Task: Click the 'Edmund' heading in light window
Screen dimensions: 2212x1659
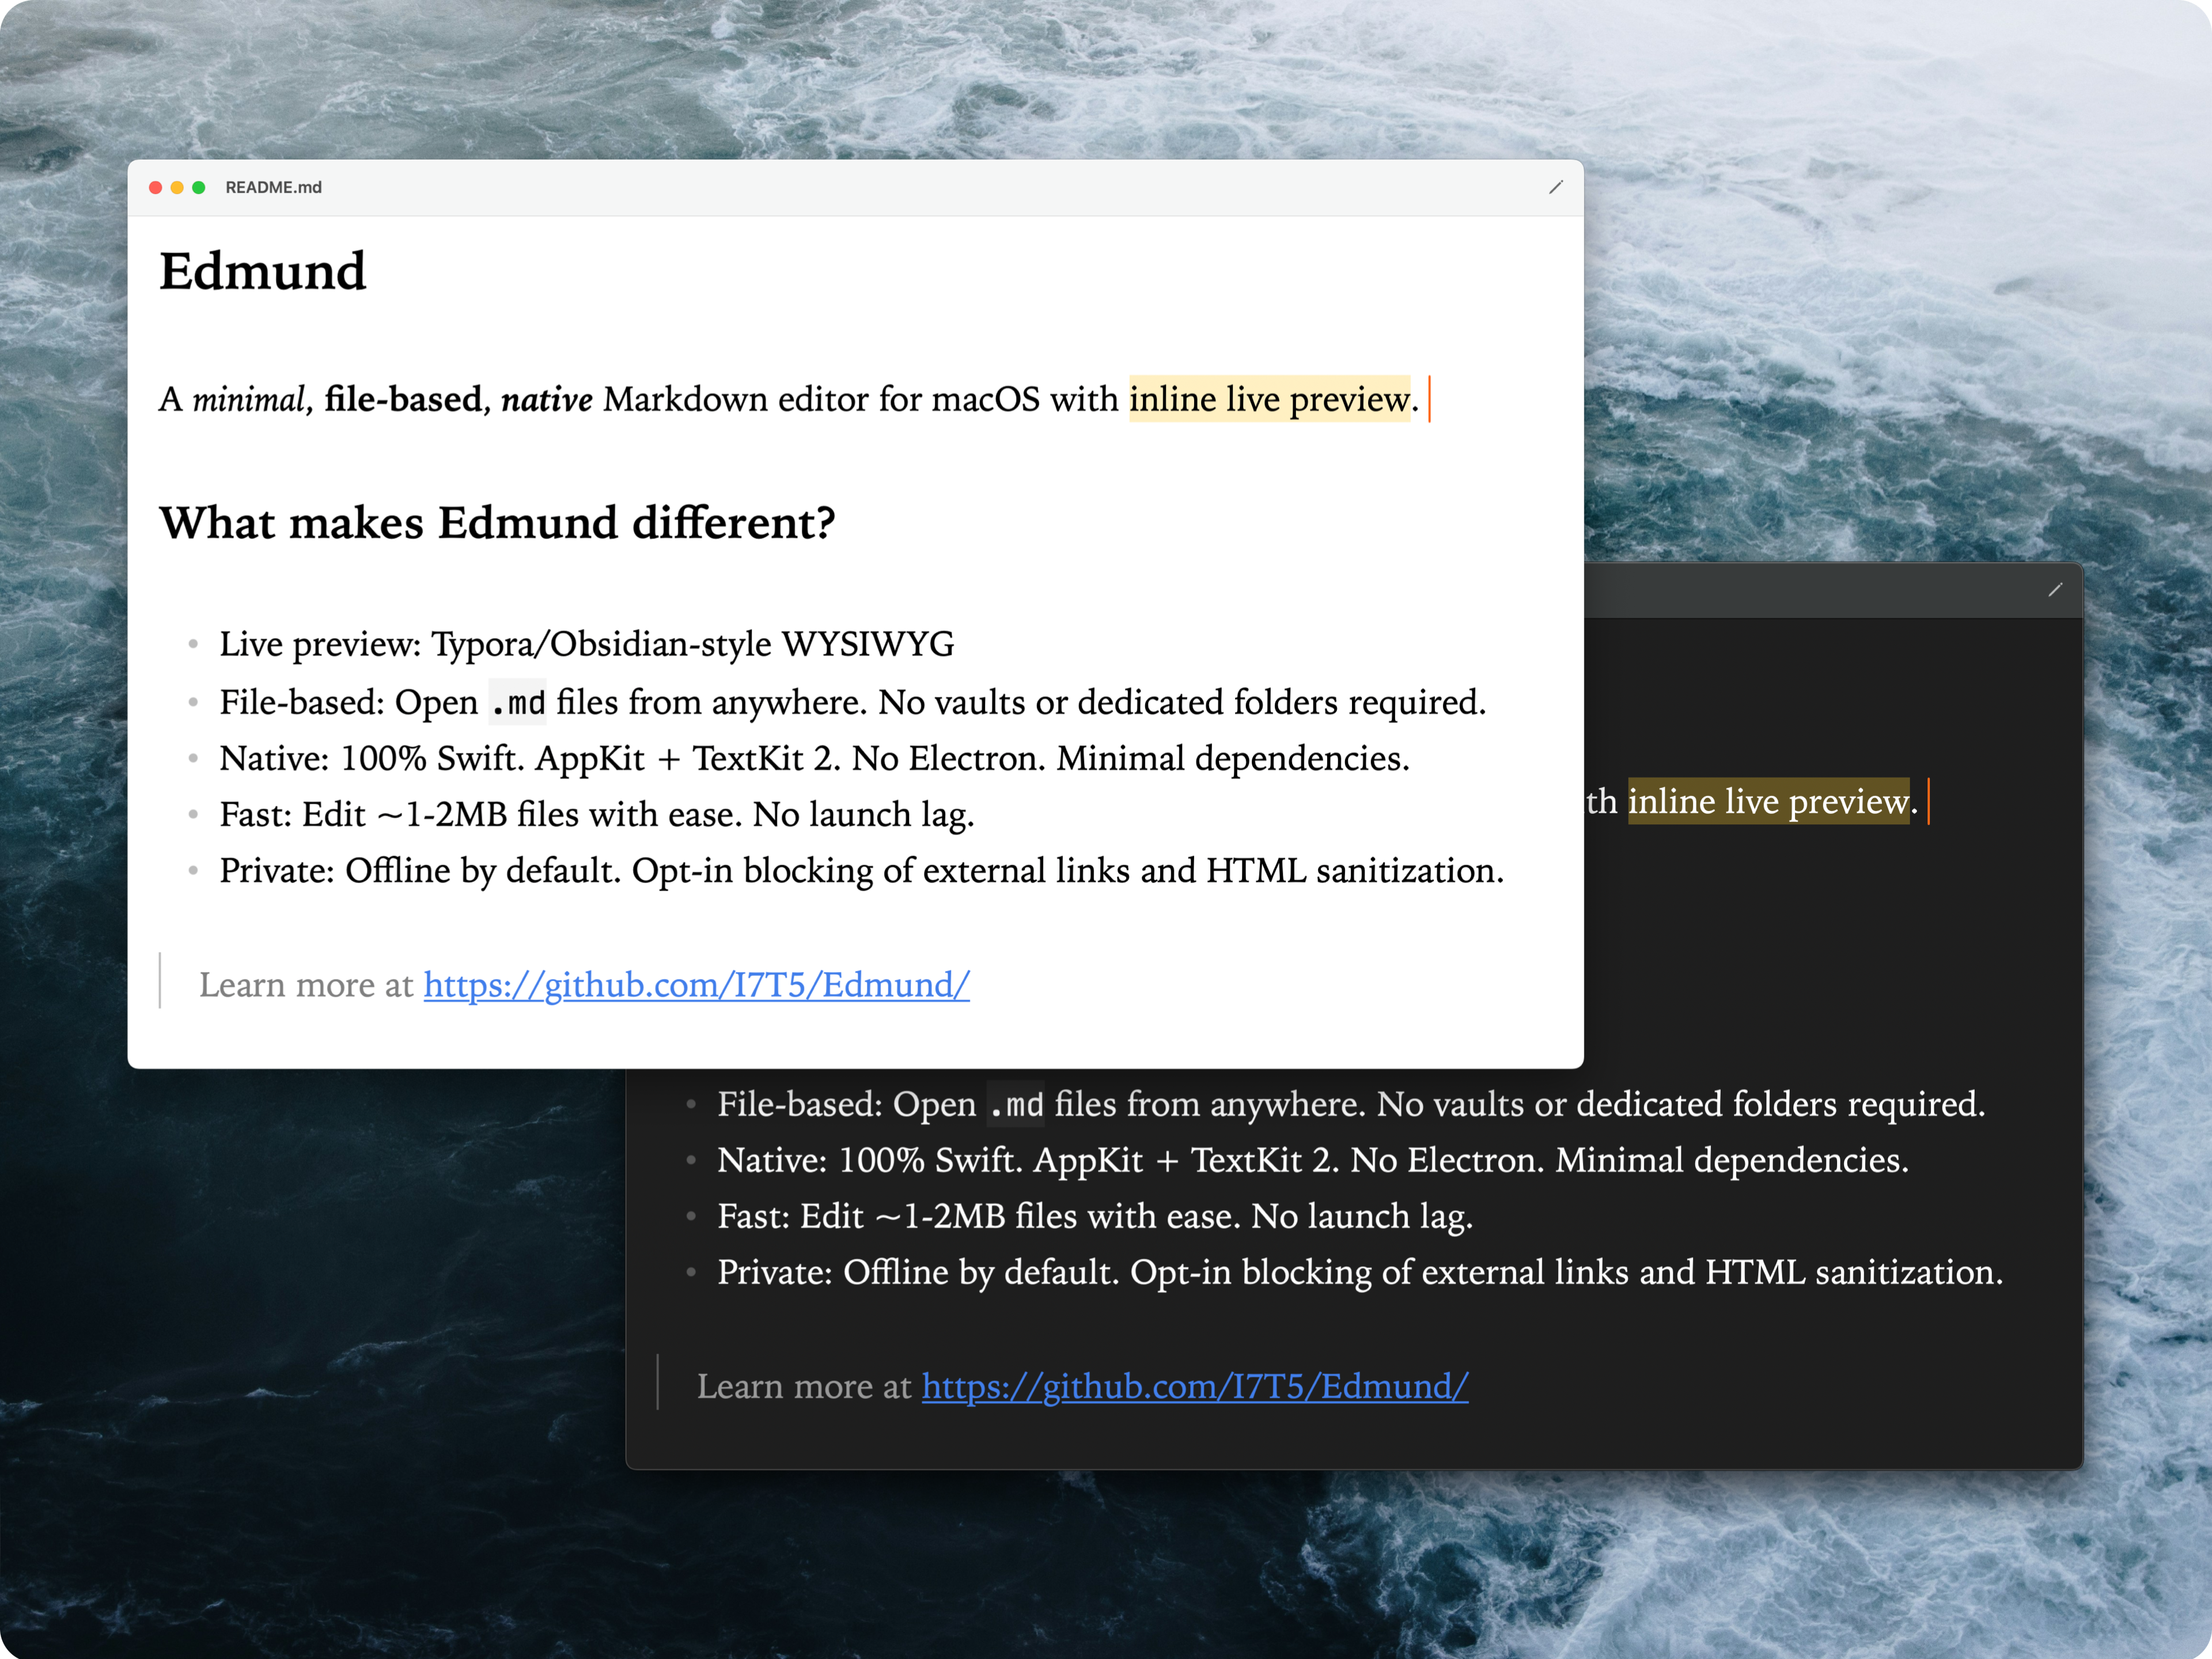Action: 262,271
